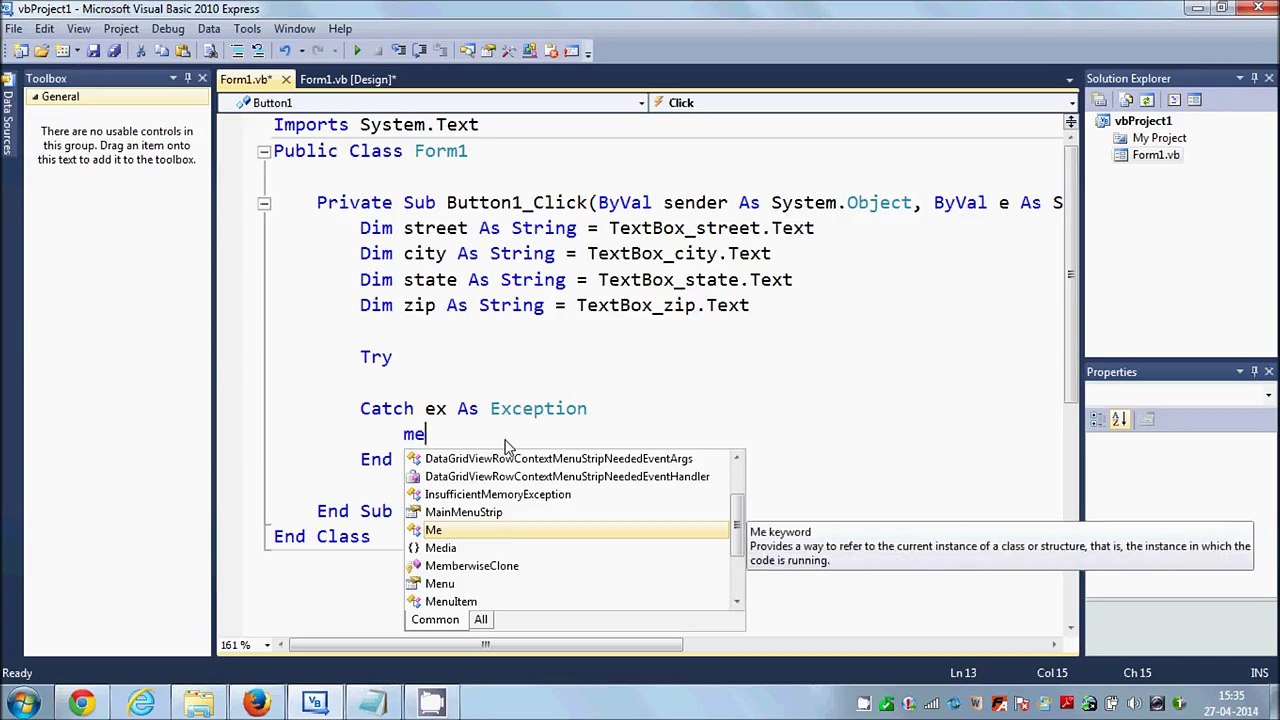Open the Undo history dropdown arrow
Viewport: 1280px width, 720px height.
(x=302, y=50)
